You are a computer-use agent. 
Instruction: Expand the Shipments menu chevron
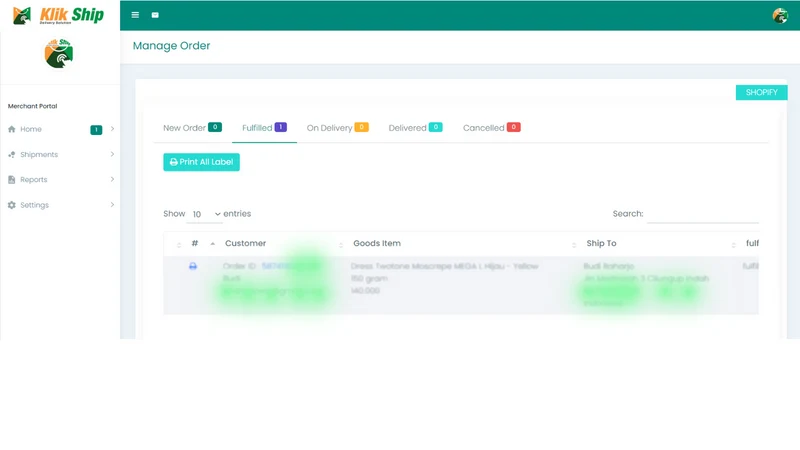(112, 154)
